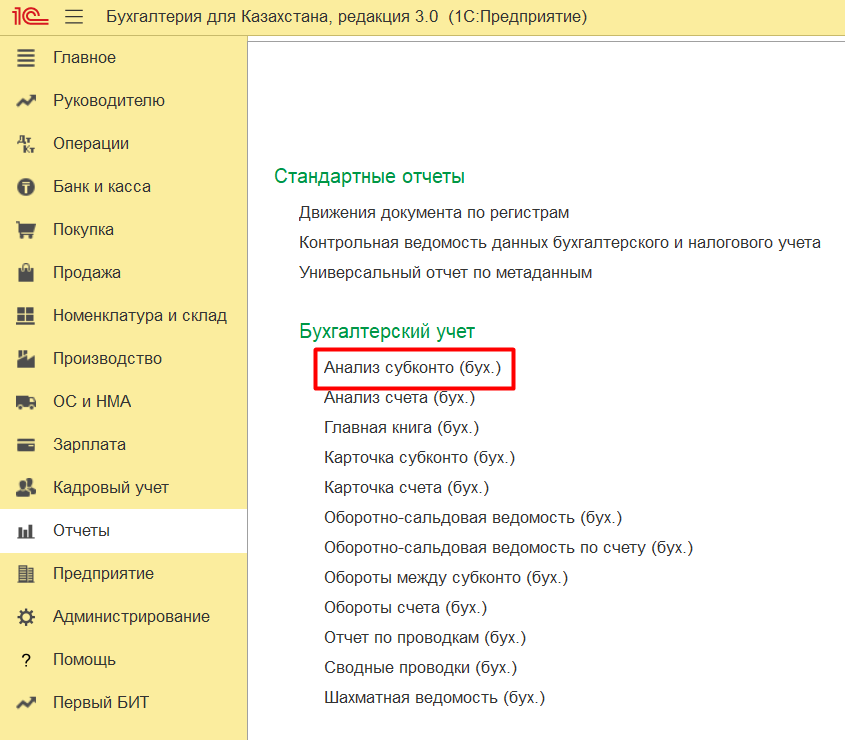
Task: Click the Администрирование gear icon
Action: click(26, 617)
